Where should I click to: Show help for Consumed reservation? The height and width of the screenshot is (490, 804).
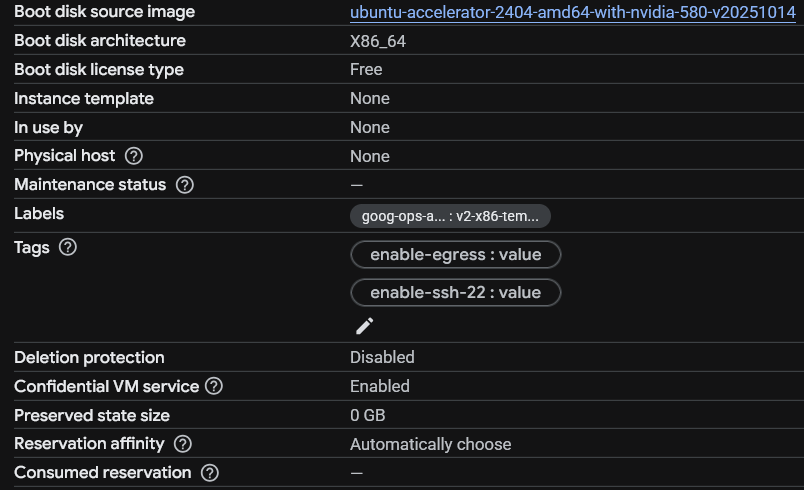(210, 473)
